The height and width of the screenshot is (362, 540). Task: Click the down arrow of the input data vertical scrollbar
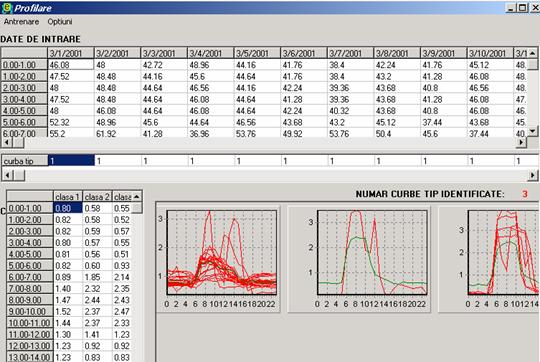click(532, 131)
